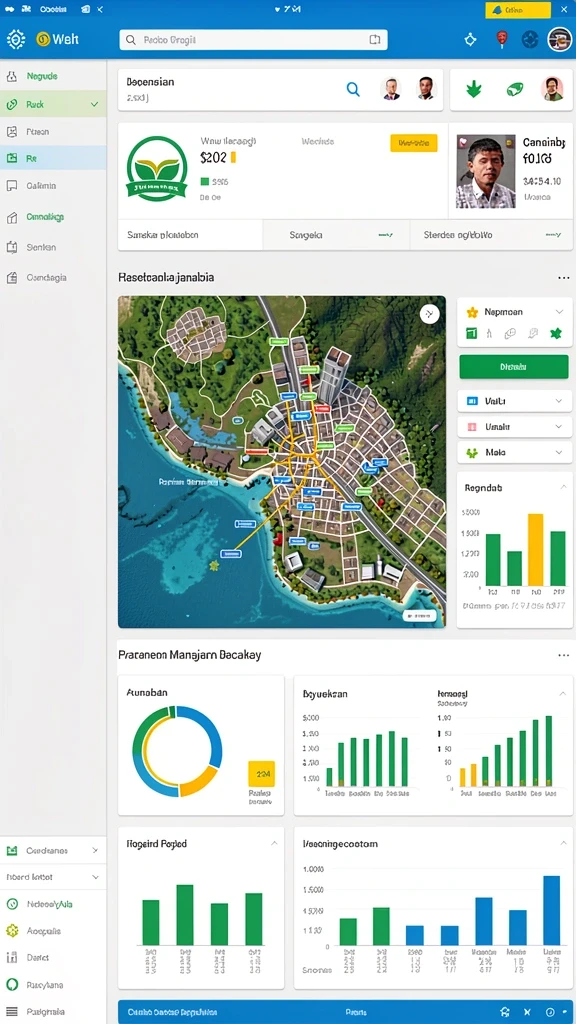Click the yellow star icon beside Nepmoan
This screenshot has width=576, height=1024.
(472, 312)
